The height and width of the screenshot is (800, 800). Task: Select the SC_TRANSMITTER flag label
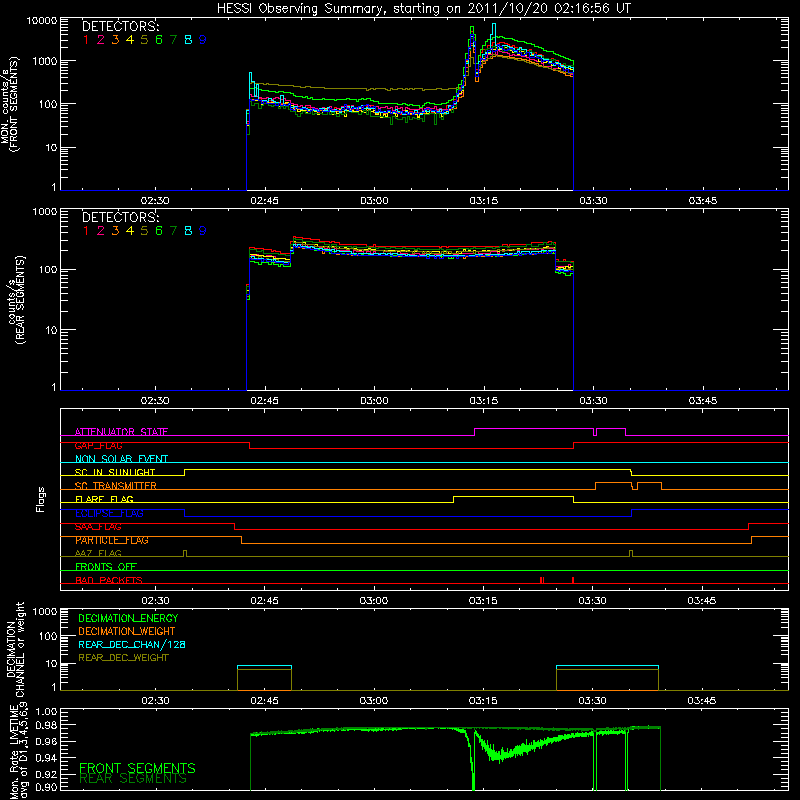(116, 485)
